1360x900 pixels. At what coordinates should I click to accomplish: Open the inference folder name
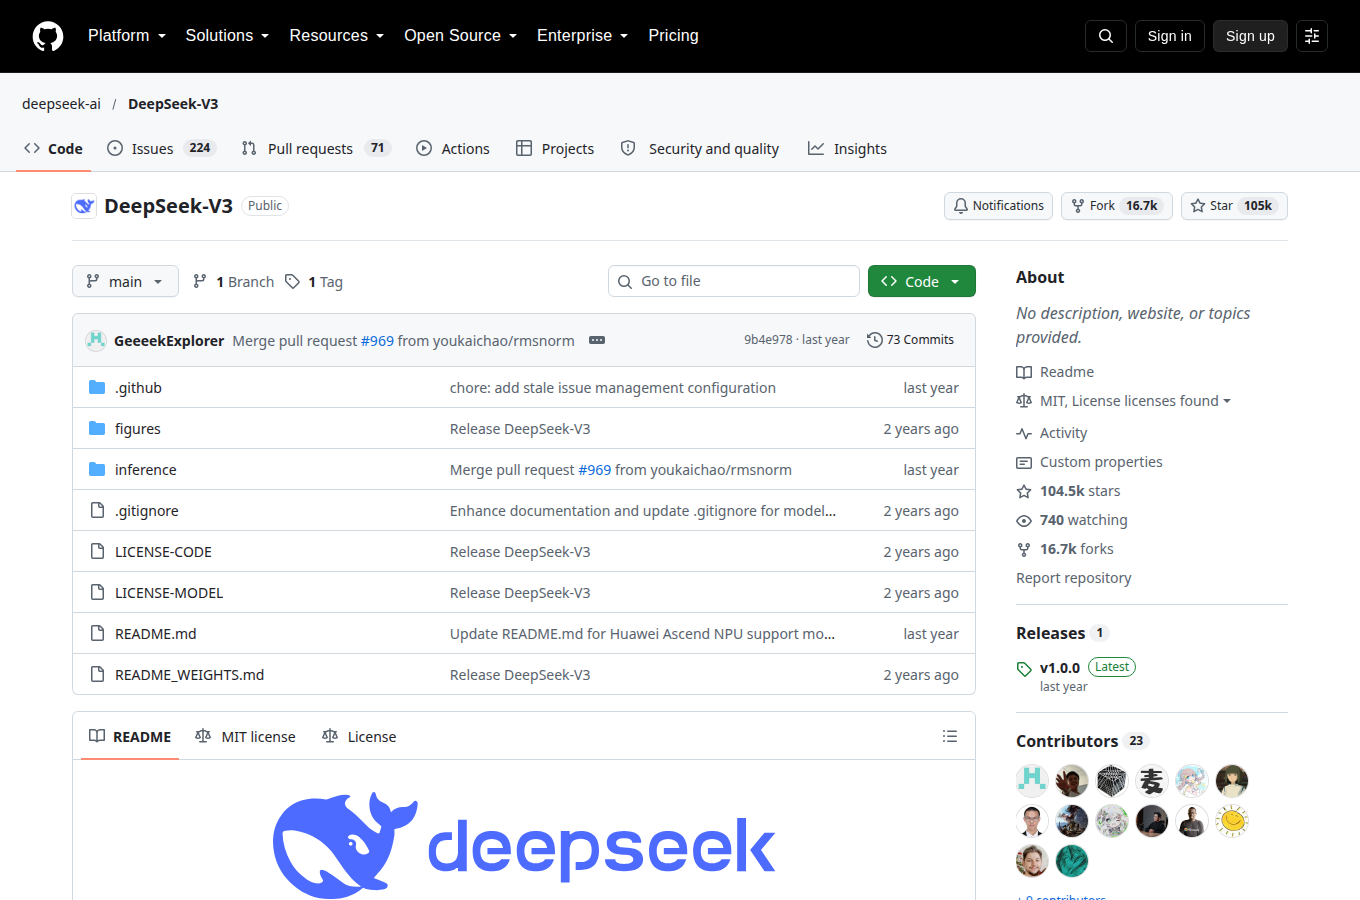(x=146, y=470)
